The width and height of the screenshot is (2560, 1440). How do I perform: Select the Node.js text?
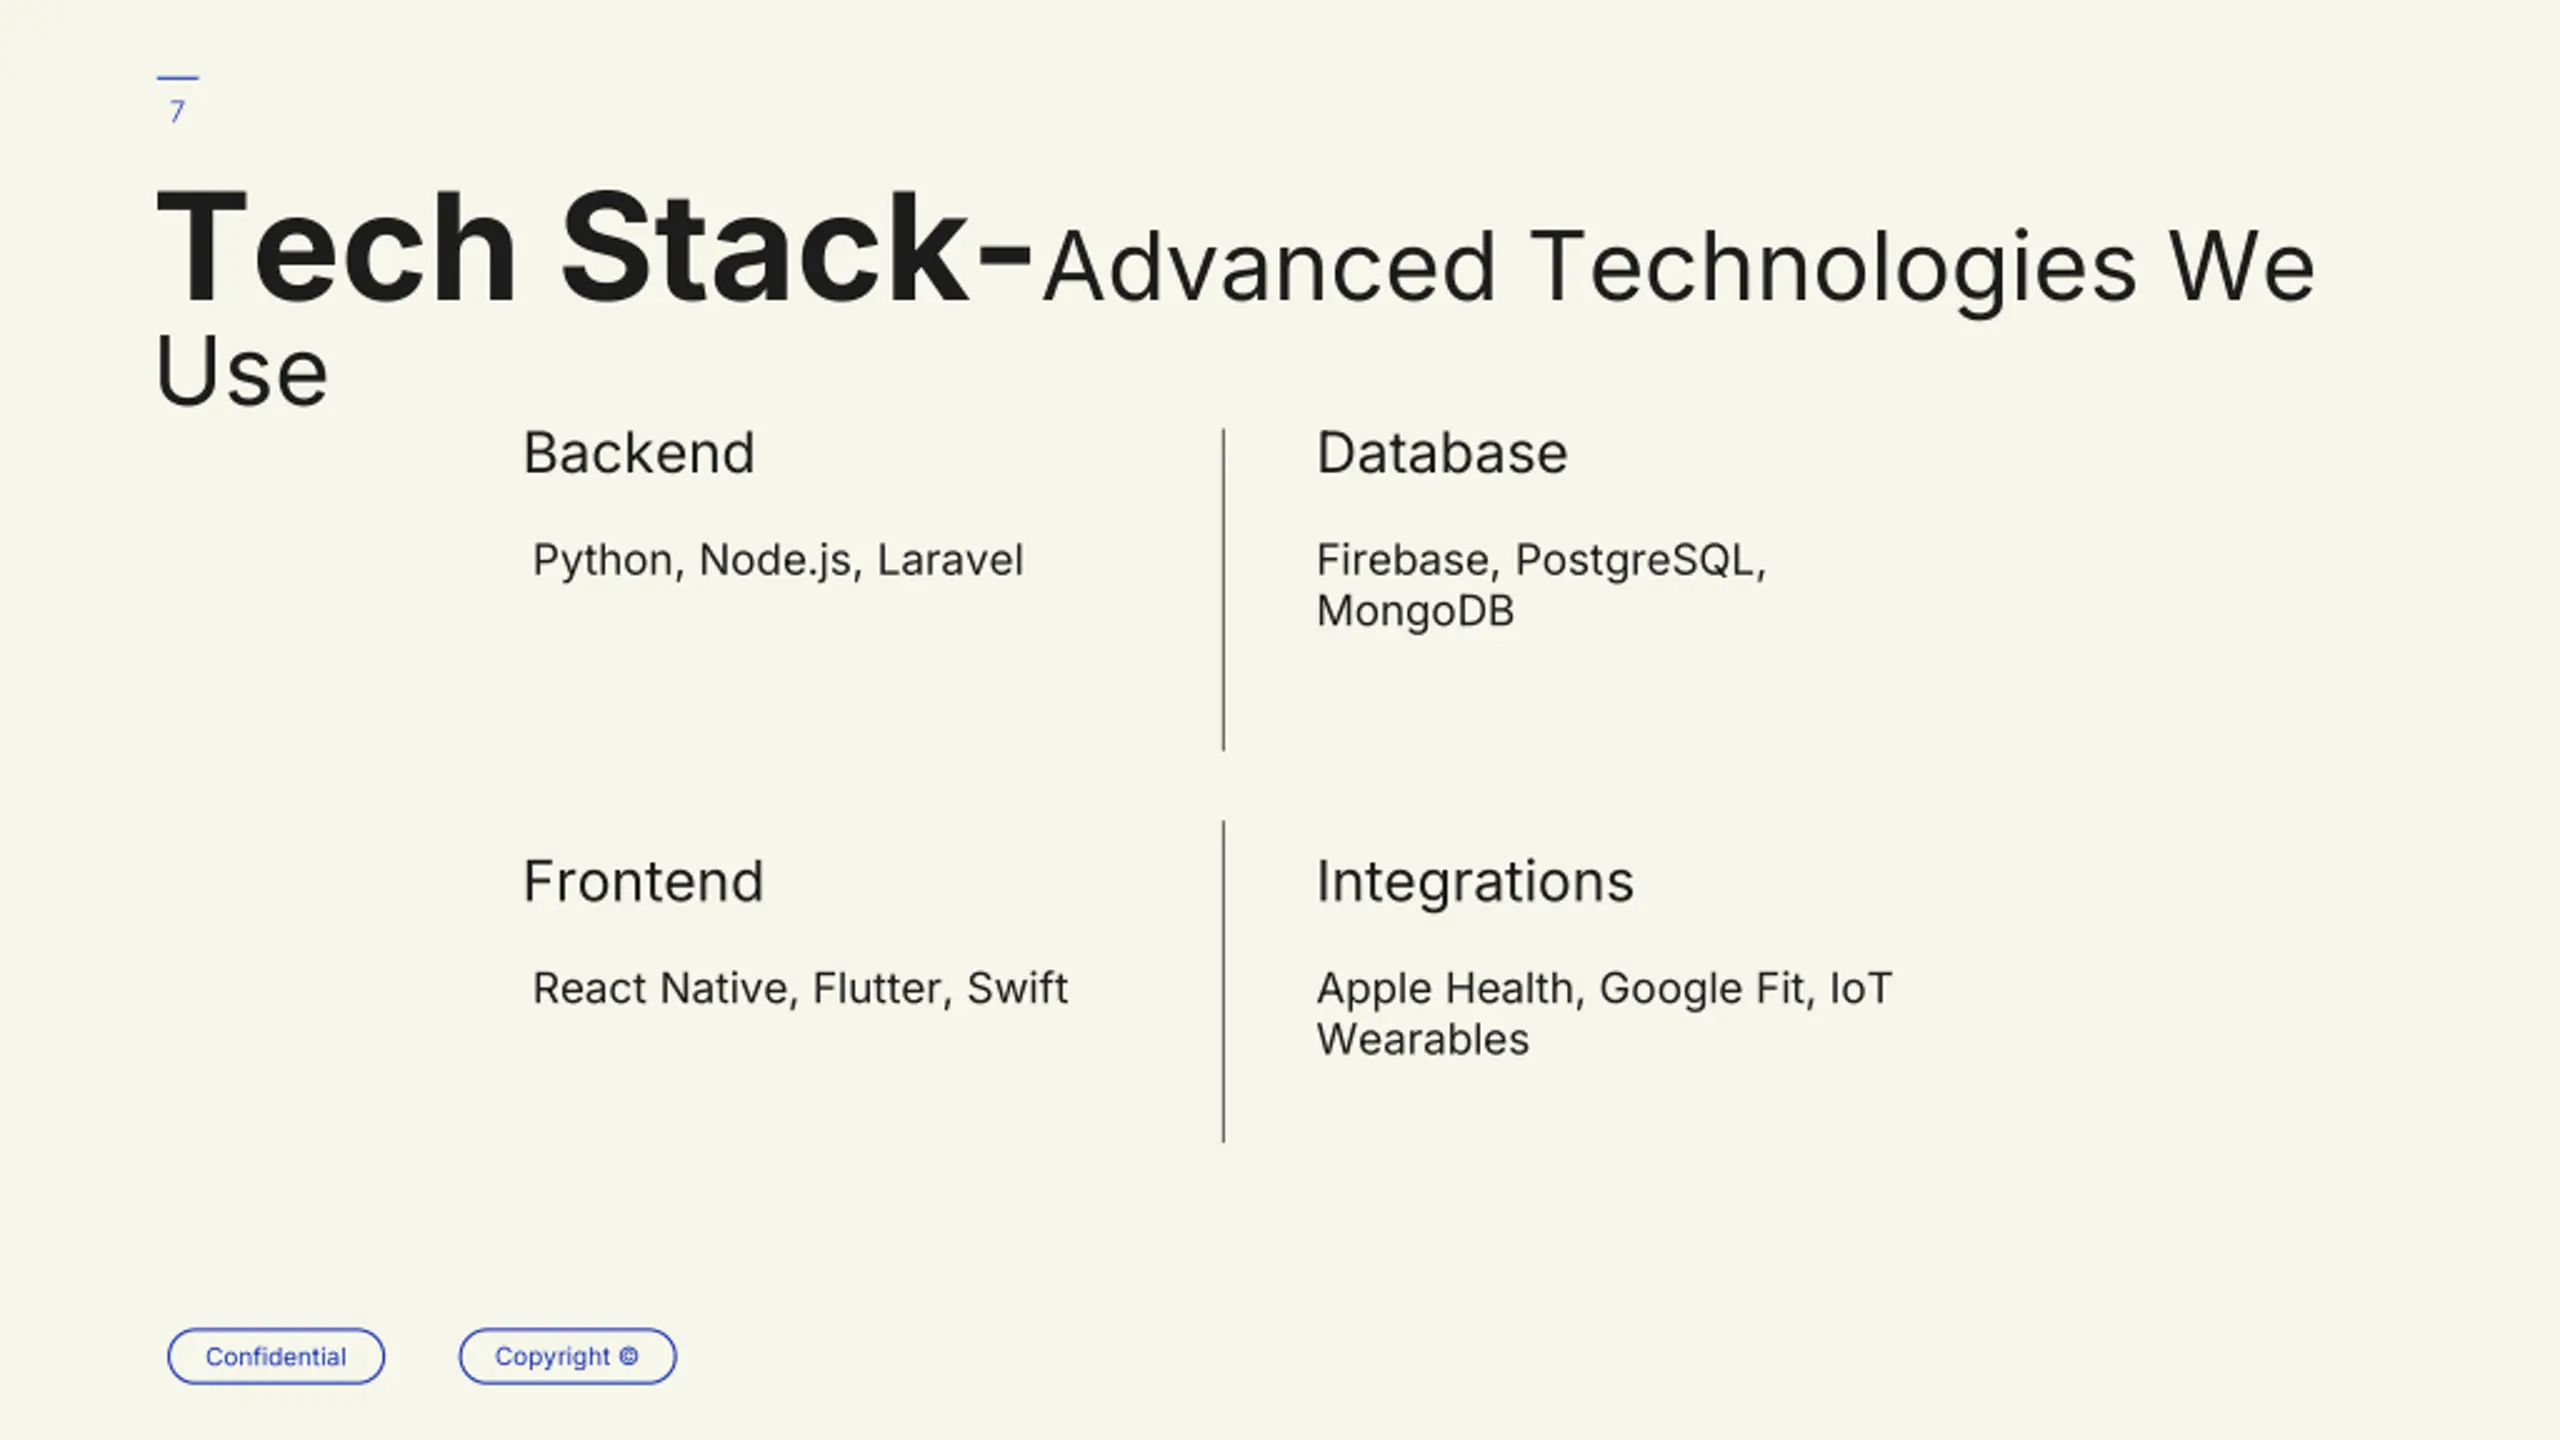775,560
